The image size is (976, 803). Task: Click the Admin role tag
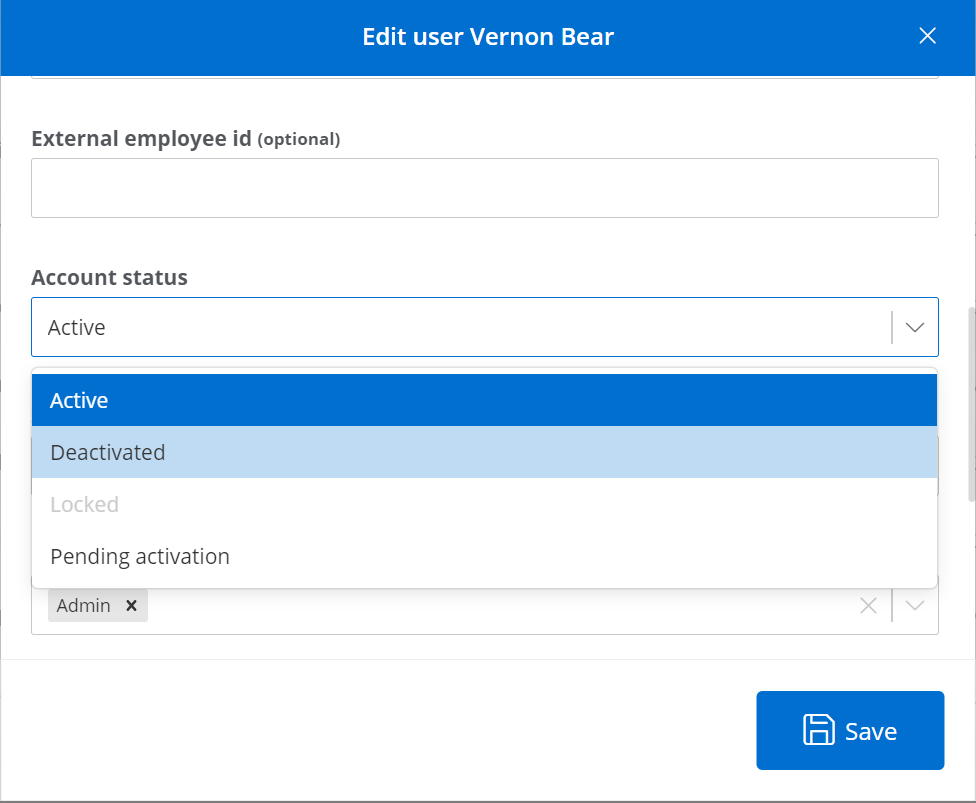click(85, 605)
